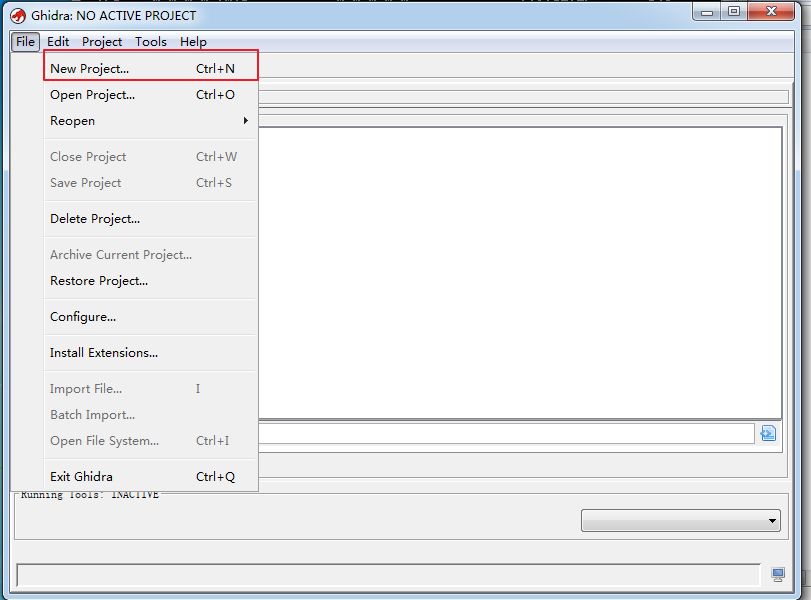Select Install Extensions... menu item
This screenshot has width=811, height=600.
coord(151,353)
